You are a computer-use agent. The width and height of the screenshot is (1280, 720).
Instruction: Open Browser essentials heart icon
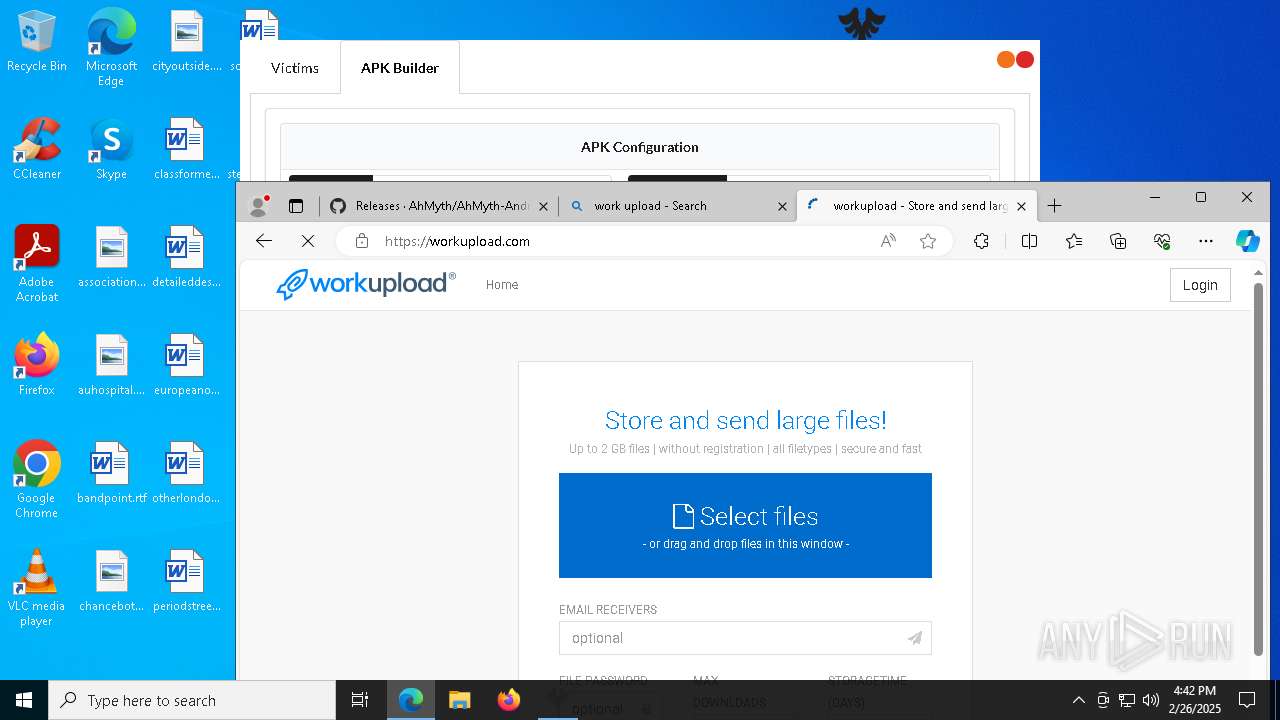coord(1162,241)
